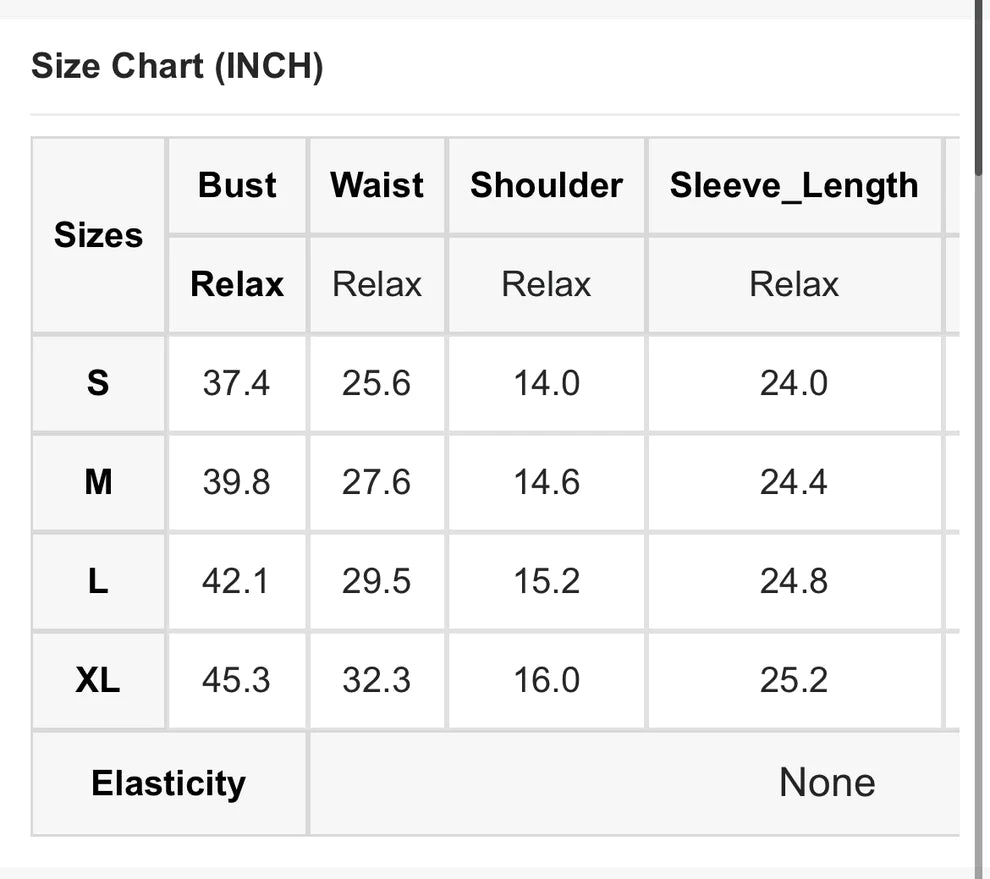This screenshot has height=879, width=990.
Task: Click the M size row label
Action: [x=98, y=482]
